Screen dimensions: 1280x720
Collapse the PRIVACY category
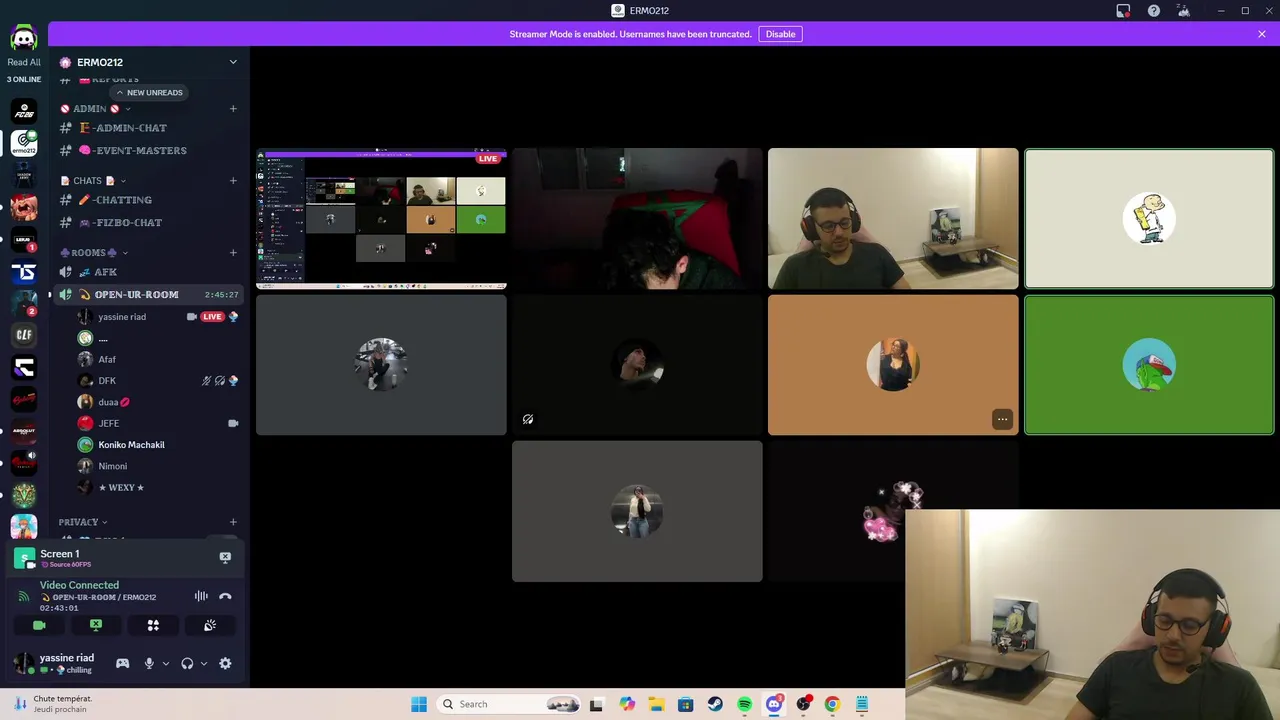83,522
